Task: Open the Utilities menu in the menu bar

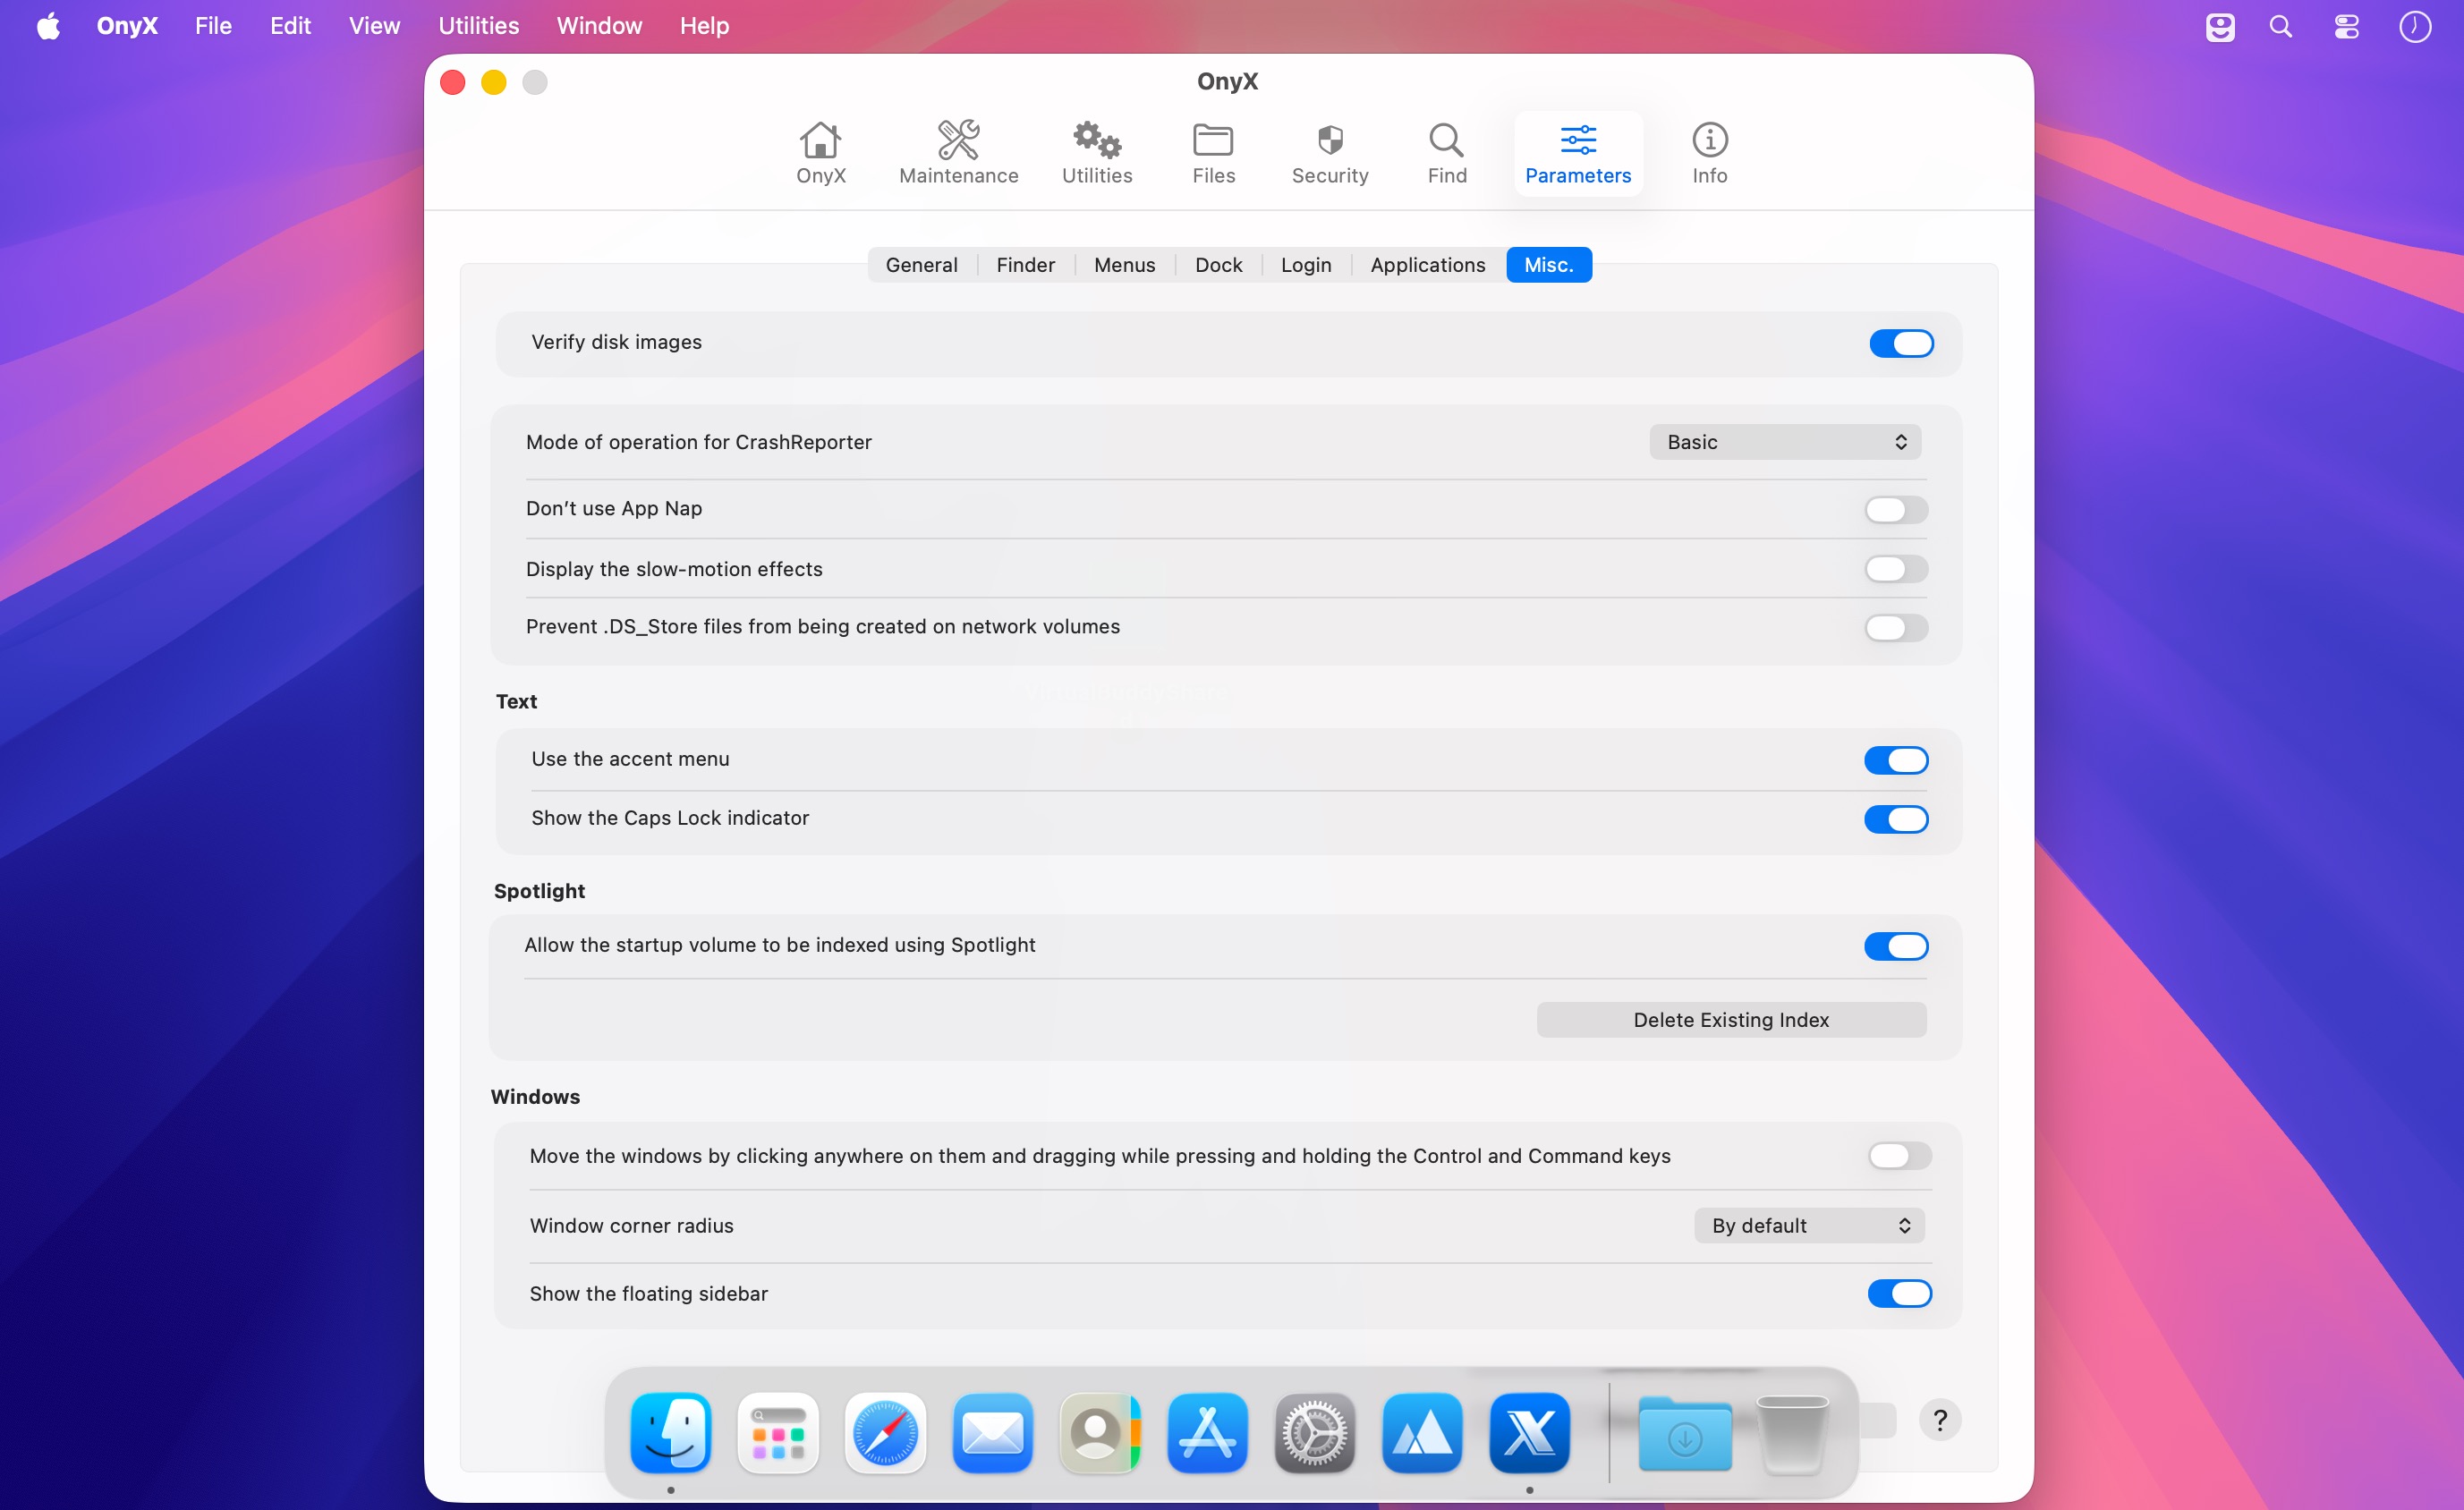Action: click(478, 26)
